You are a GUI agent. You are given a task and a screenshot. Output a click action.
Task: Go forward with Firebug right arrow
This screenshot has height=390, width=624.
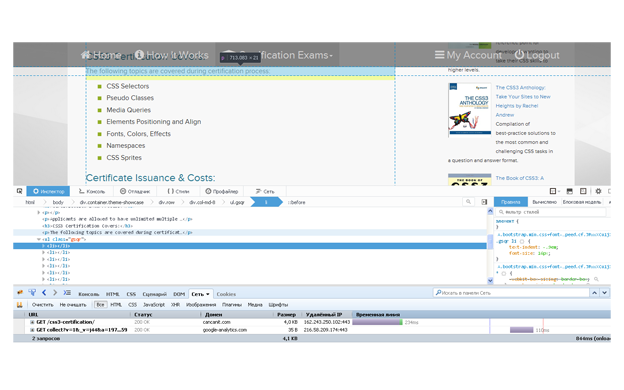click(55, 293)
